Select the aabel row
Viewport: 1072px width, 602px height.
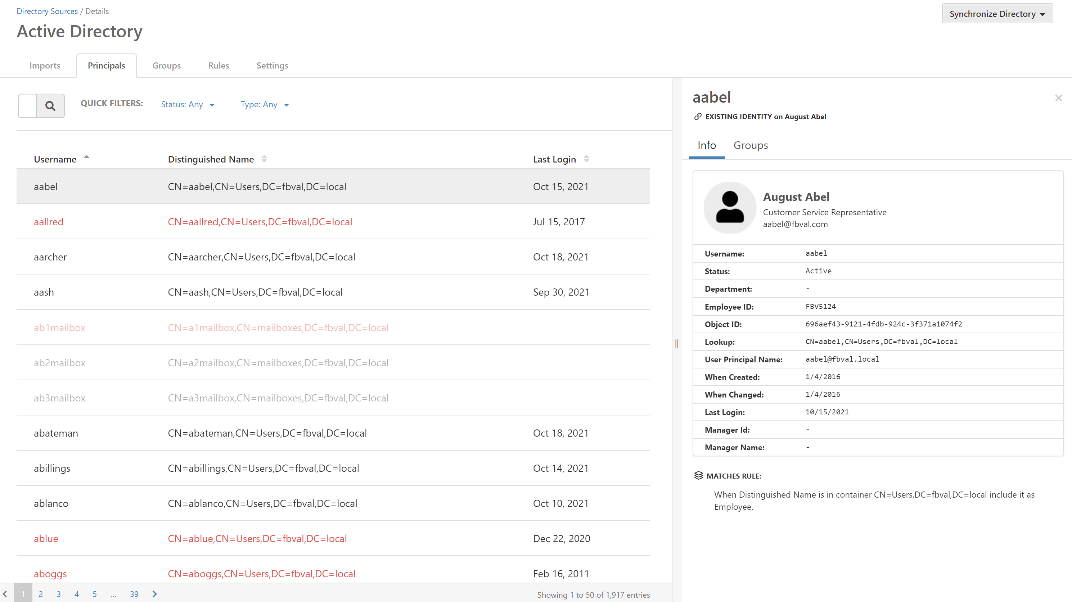(333, 187)
